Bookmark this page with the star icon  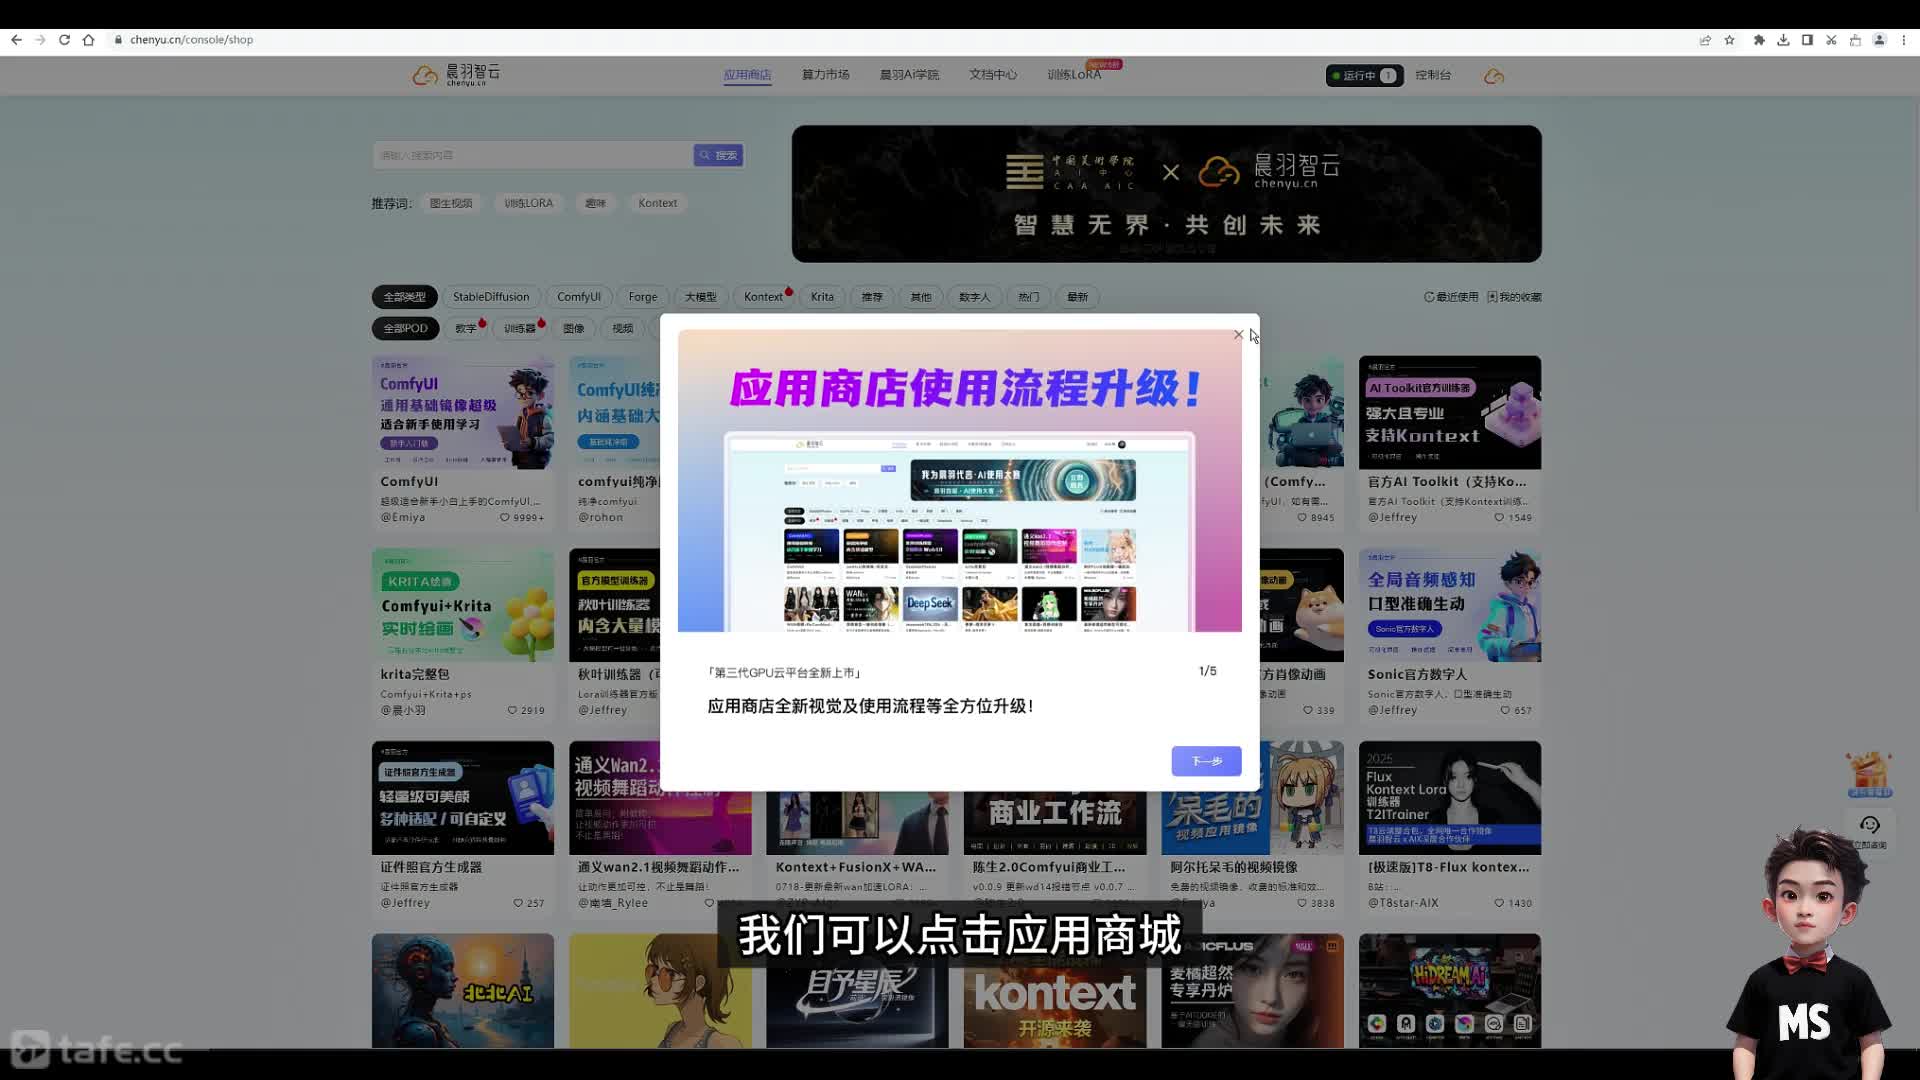[x=1729, y=40]
